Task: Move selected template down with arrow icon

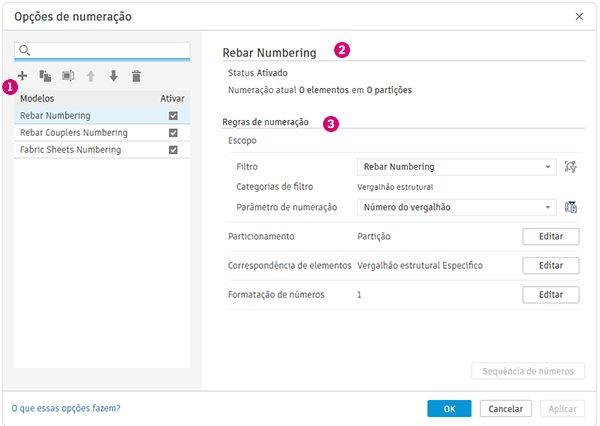Action: click(x=113, y=75)
